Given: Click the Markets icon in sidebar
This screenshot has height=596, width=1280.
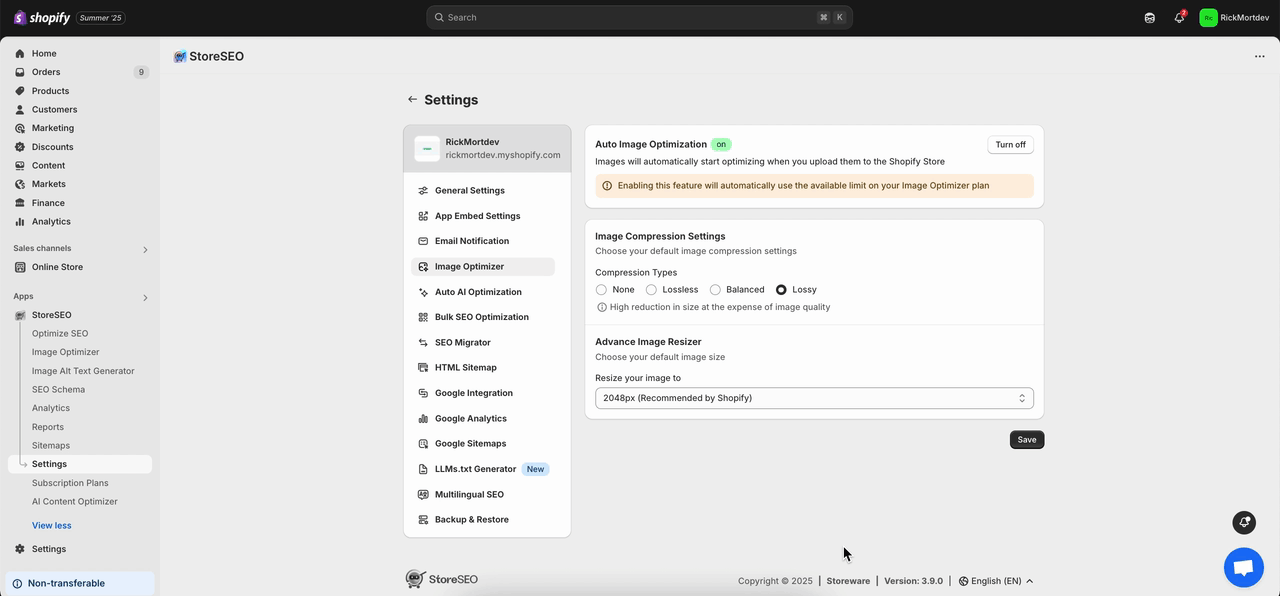Looking at the screenshot, I should point(20,184).
